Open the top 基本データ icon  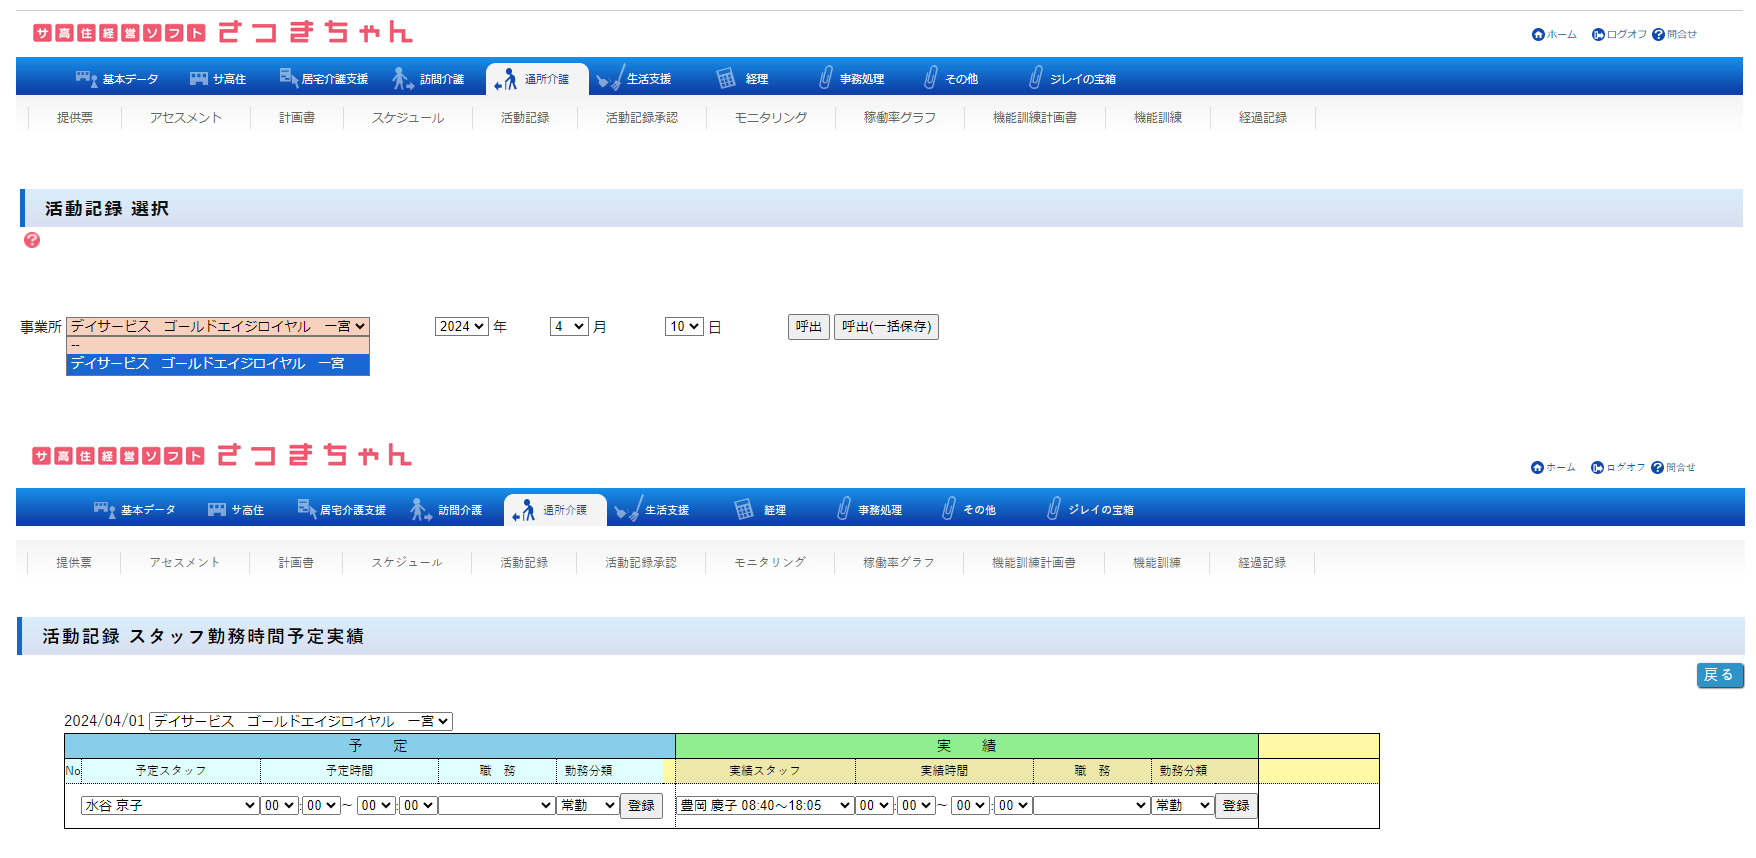pos(86,79)
